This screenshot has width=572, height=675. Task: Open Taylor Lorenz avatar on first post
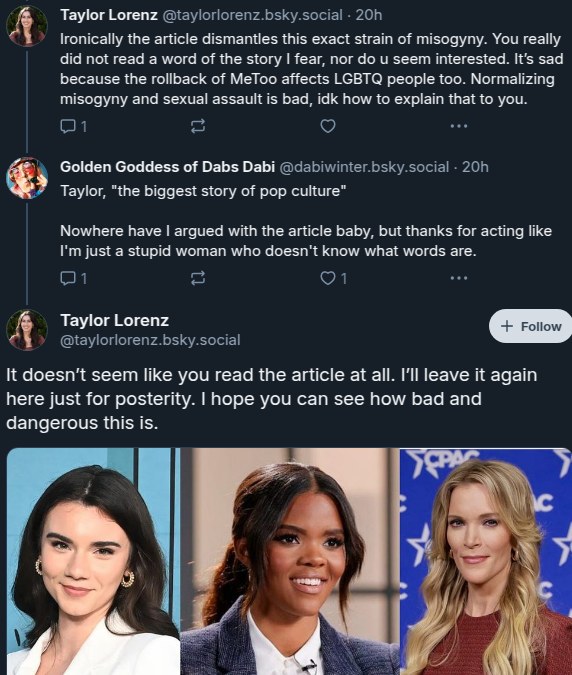tap(27, 26)
